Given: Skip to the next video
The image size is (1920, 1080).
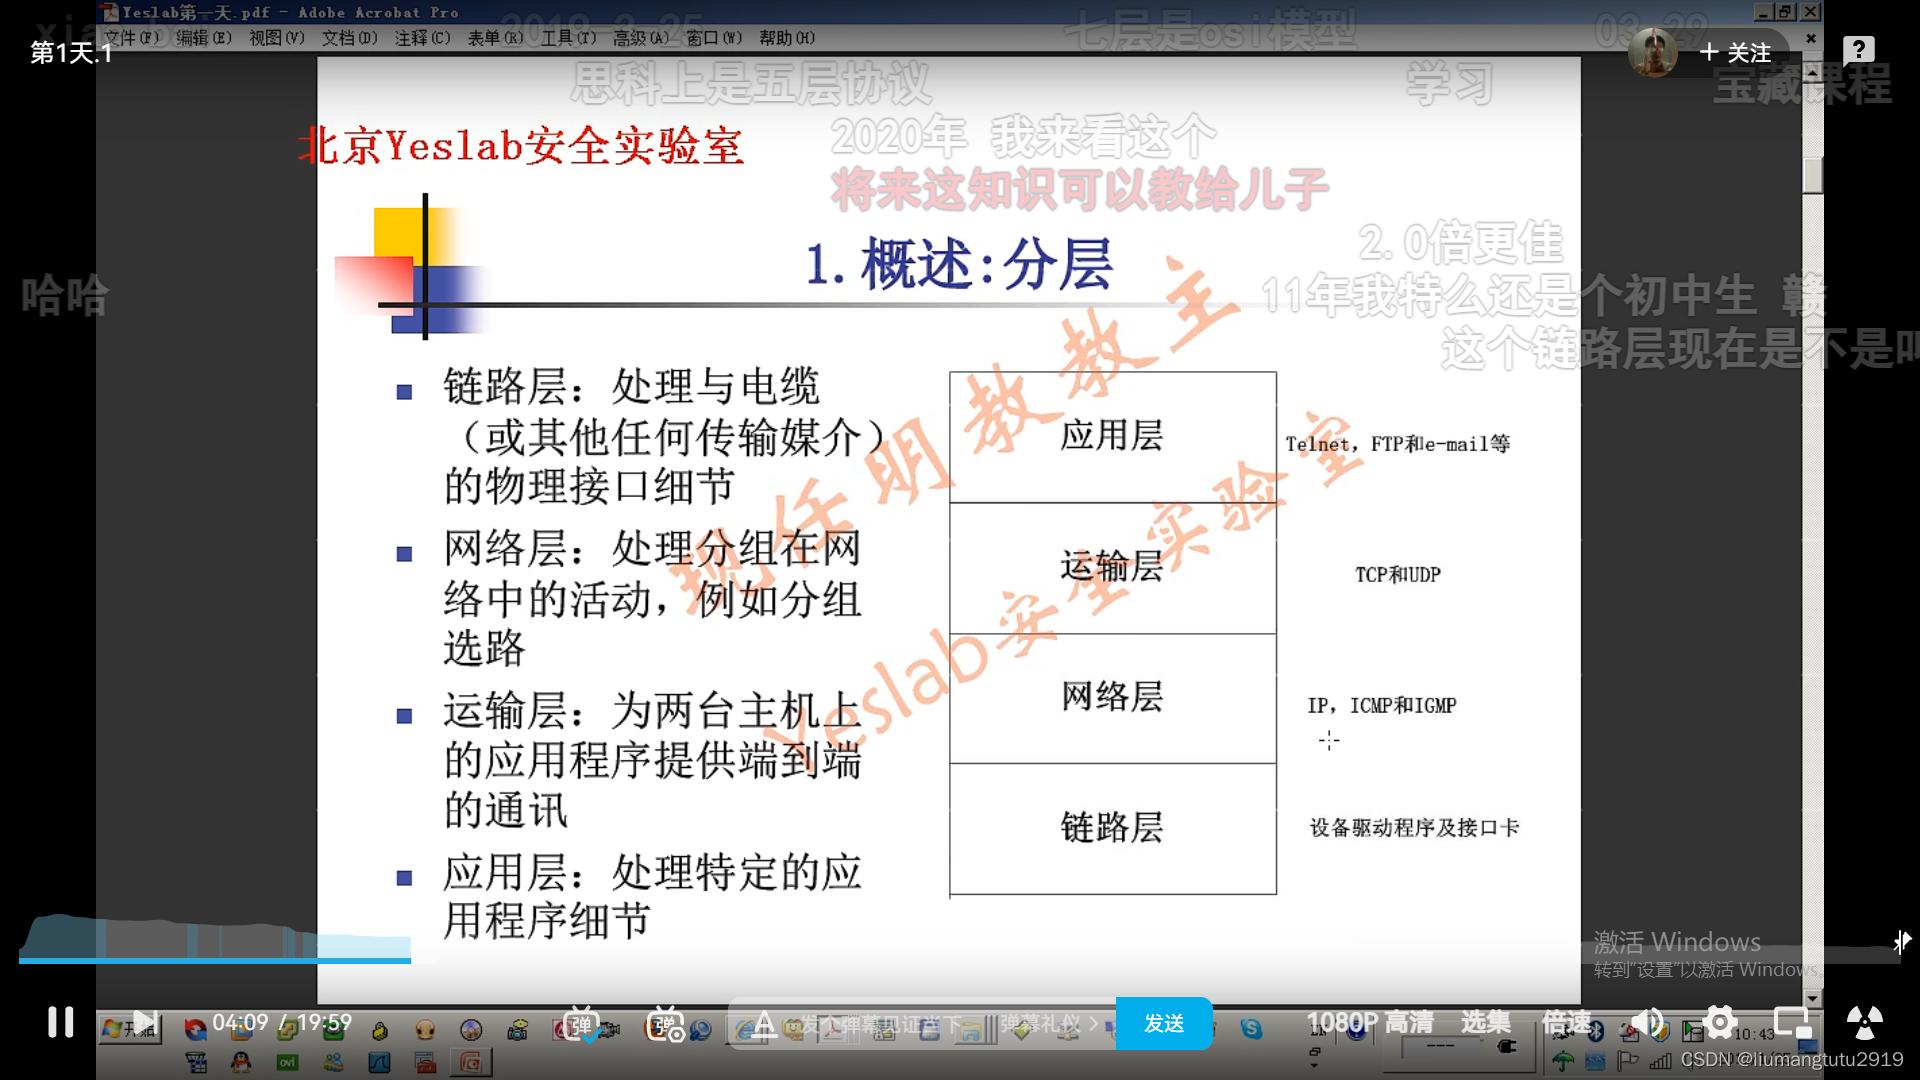Looking at the screenshot, I should coord(144,1022).
